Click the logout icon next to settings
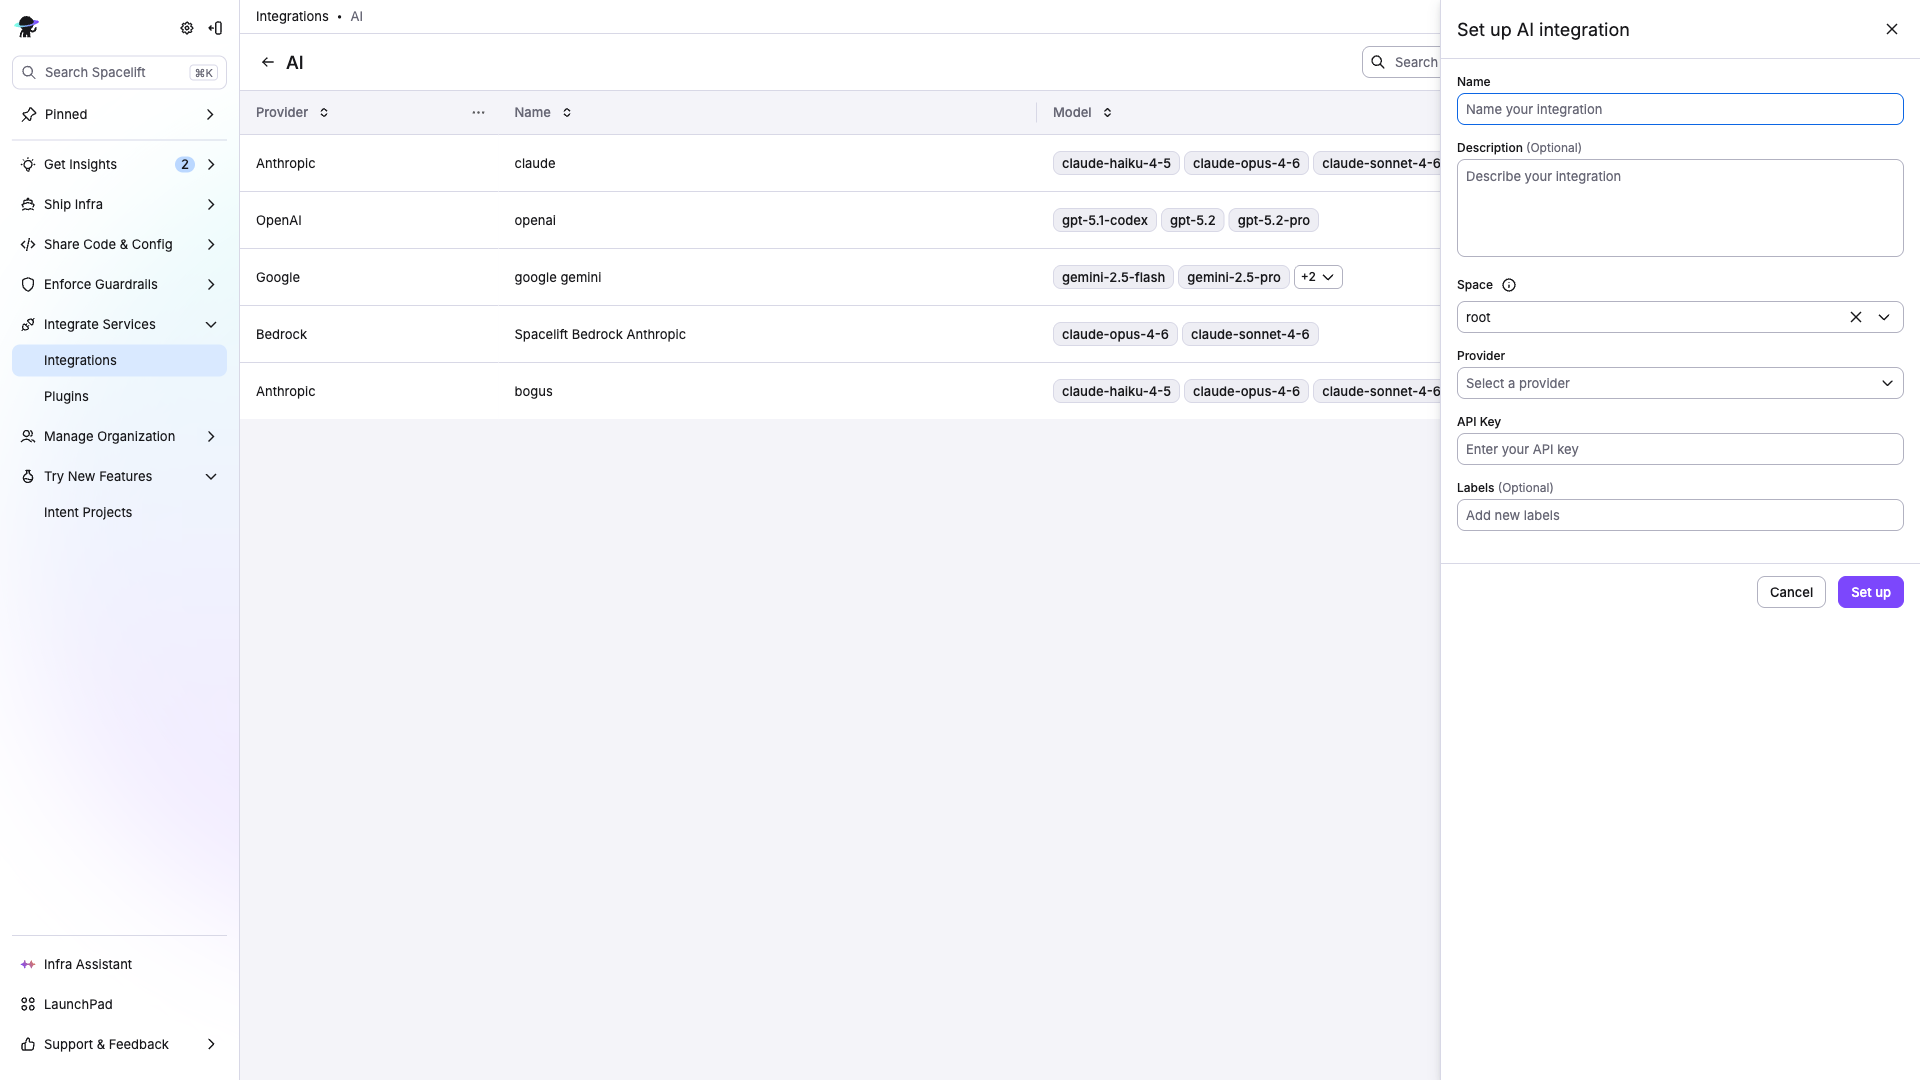1920x1080 pixels. [x=215, y=28]
